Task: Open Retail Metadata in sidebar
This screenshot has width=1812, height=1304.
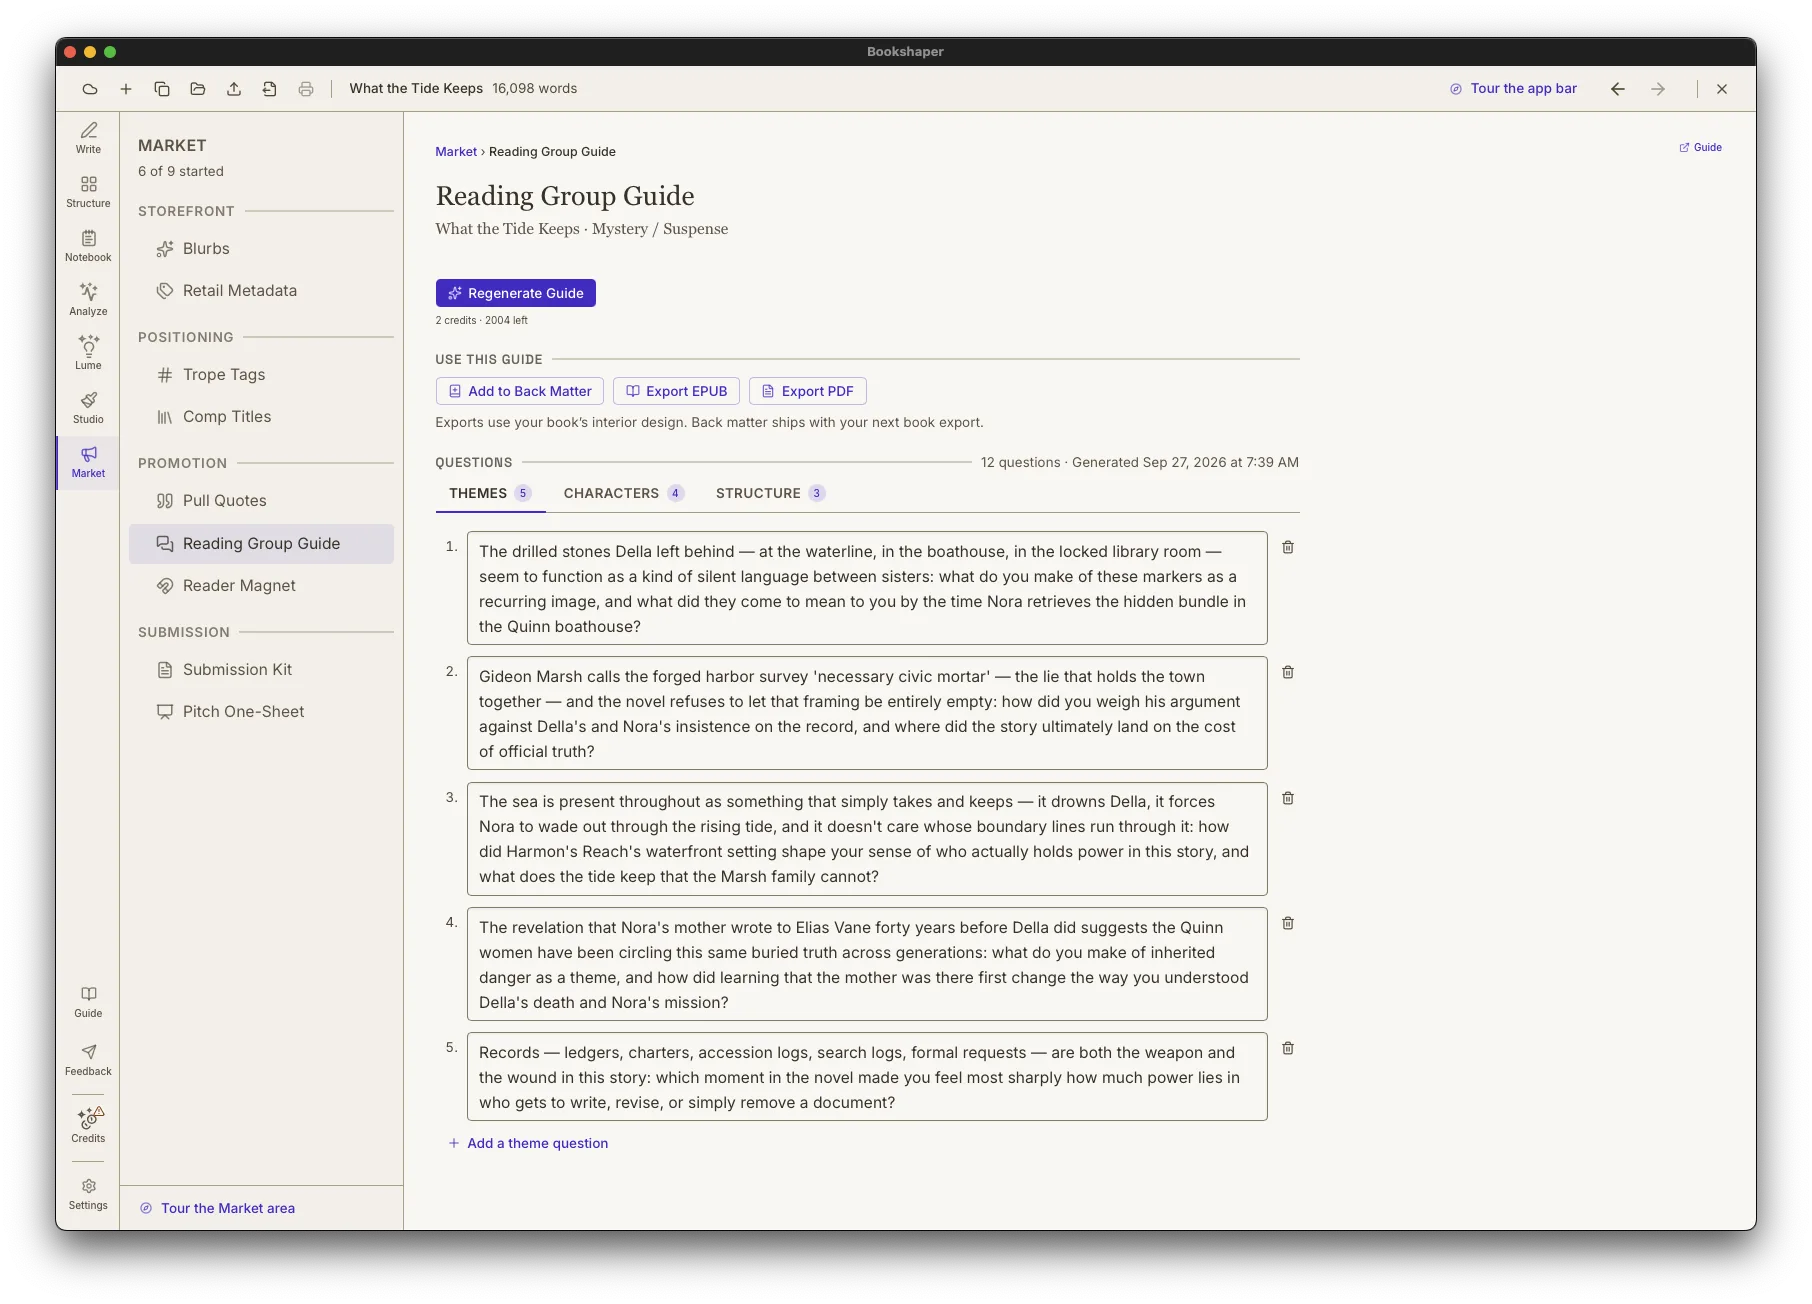Action: coord(261,291)
